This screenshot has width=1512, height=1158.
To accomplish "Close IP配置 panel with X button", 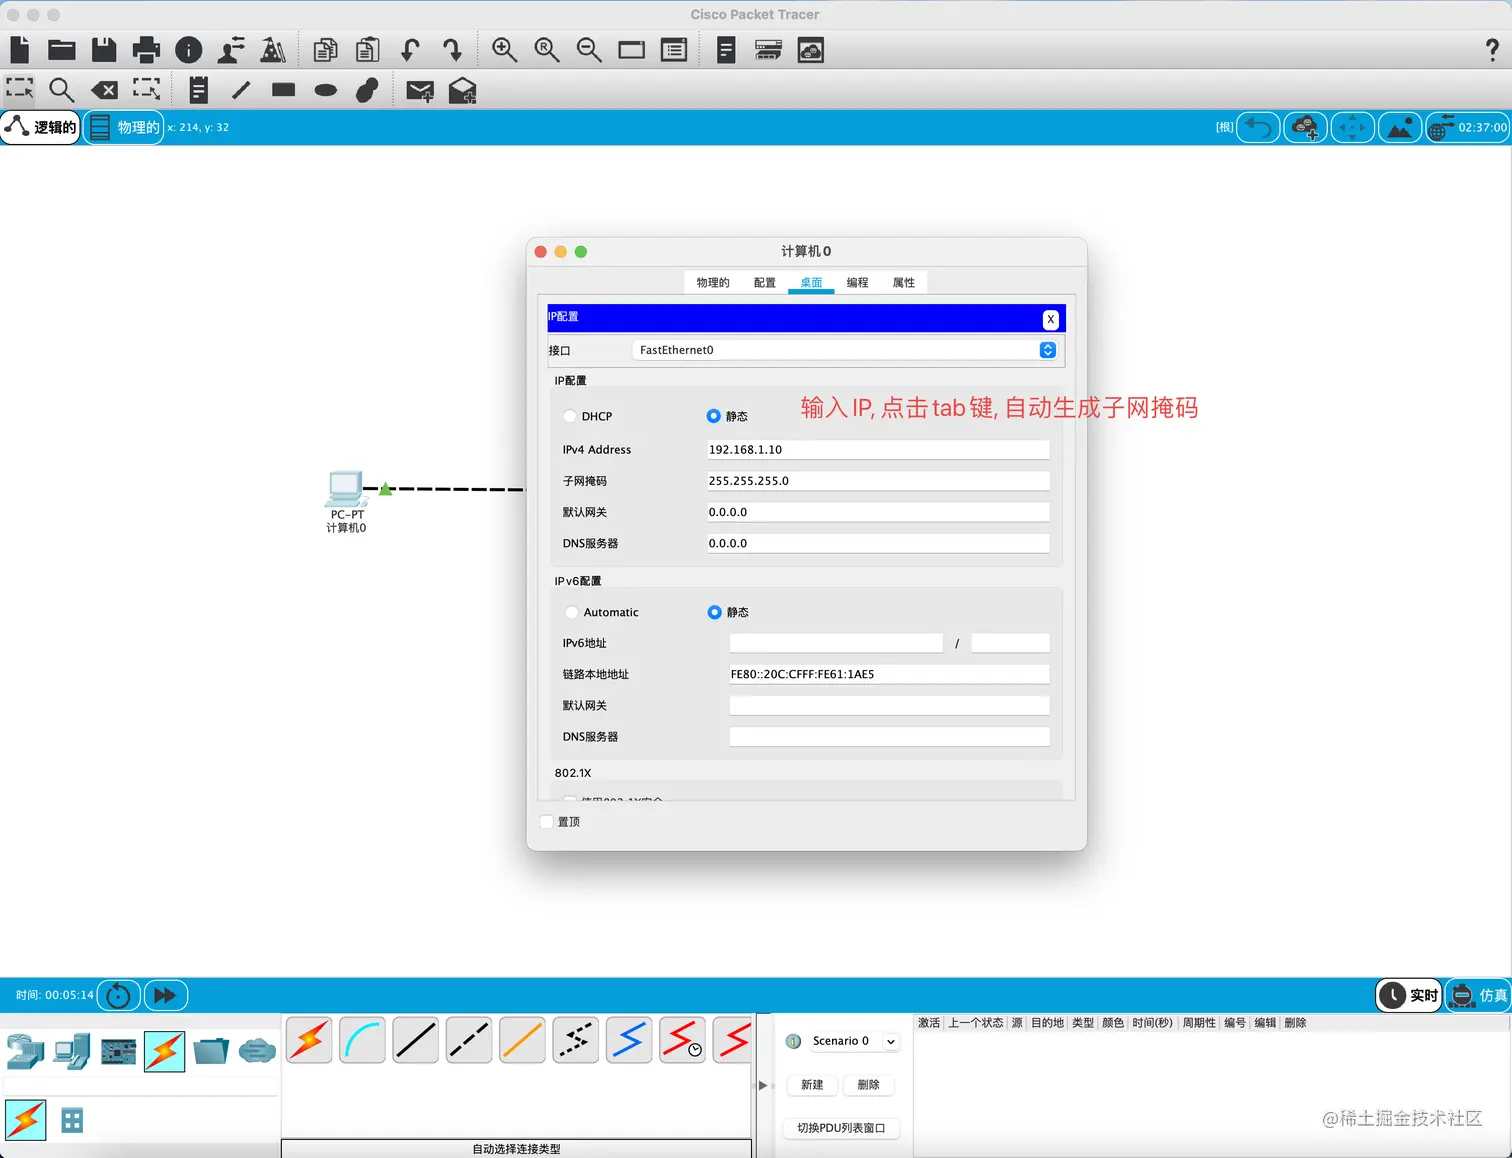I will 1050,319.
